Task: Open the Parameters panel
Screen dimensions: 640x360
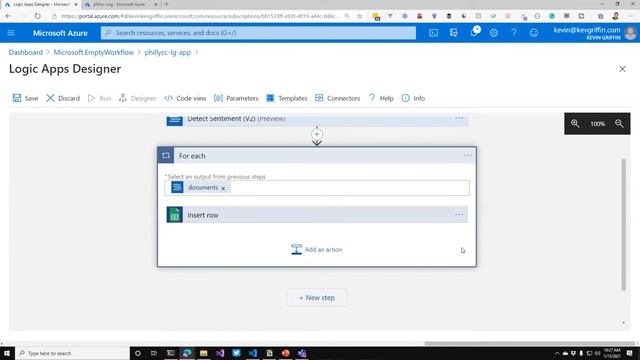Action: [x=236, y=98]
